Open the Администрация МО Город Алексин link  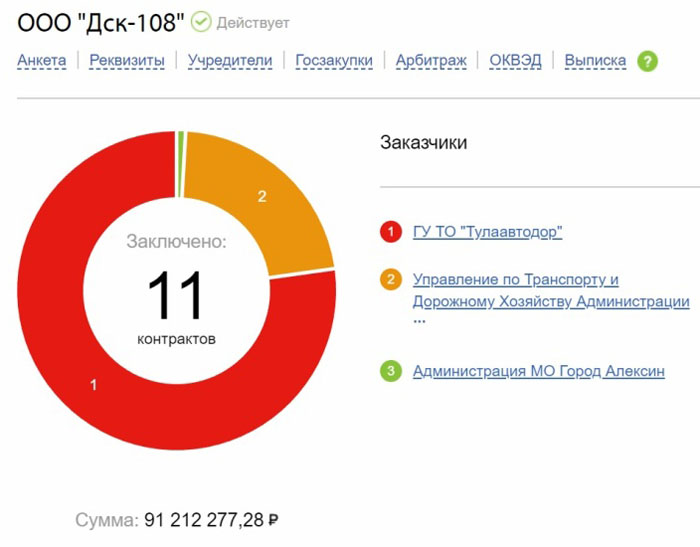[x=538, y=371]
